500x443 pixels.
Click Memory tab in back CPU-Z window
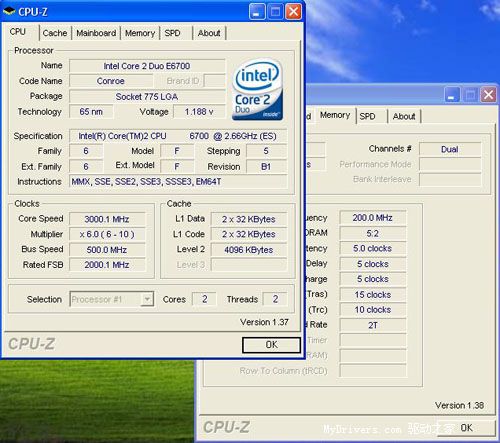click(x=335, y=115)
